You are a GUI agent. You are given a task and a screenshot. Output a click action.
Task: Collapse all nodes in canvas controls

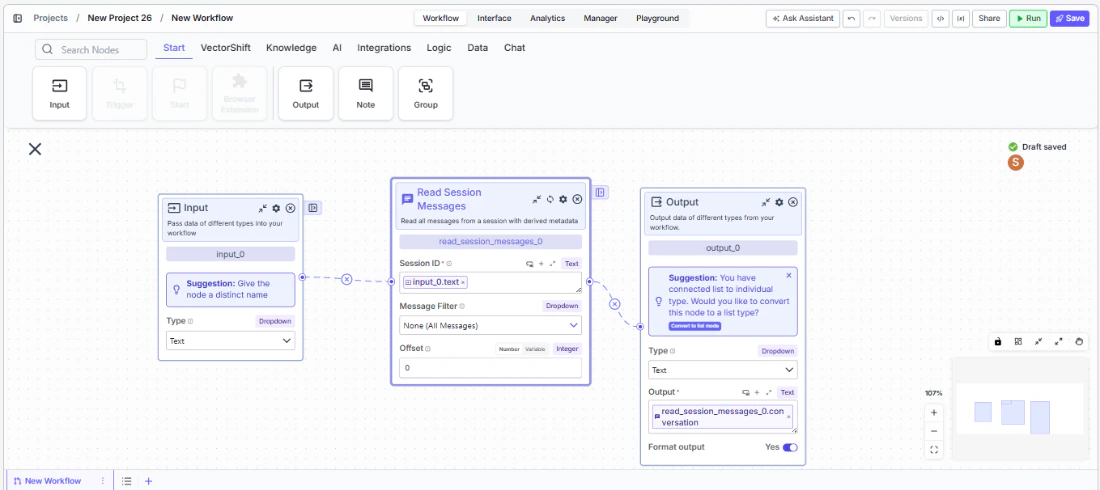(x=1038, y=342)
